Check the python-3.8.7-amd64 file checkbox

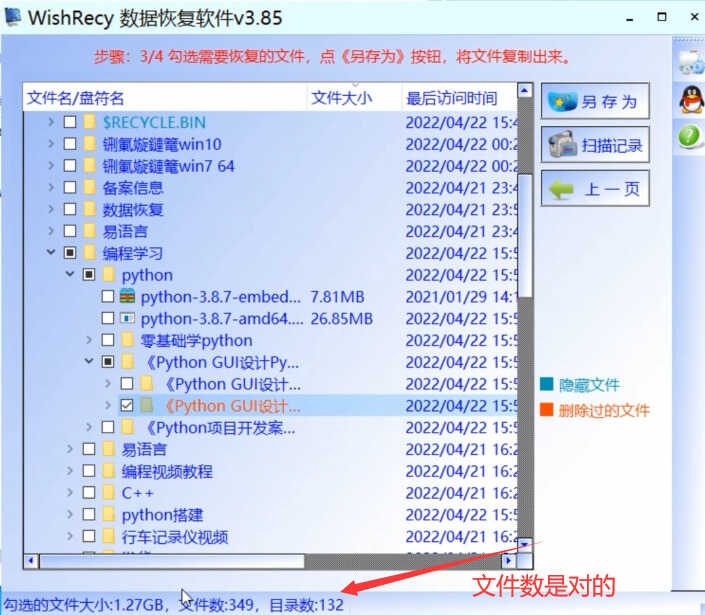click(x=107, y=318)
